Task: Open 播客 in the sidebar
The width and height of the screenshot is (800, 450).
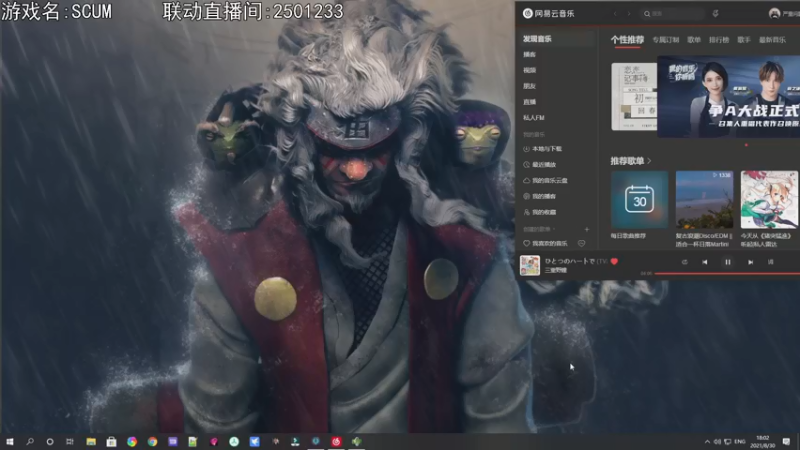Action: pos(529,55)
